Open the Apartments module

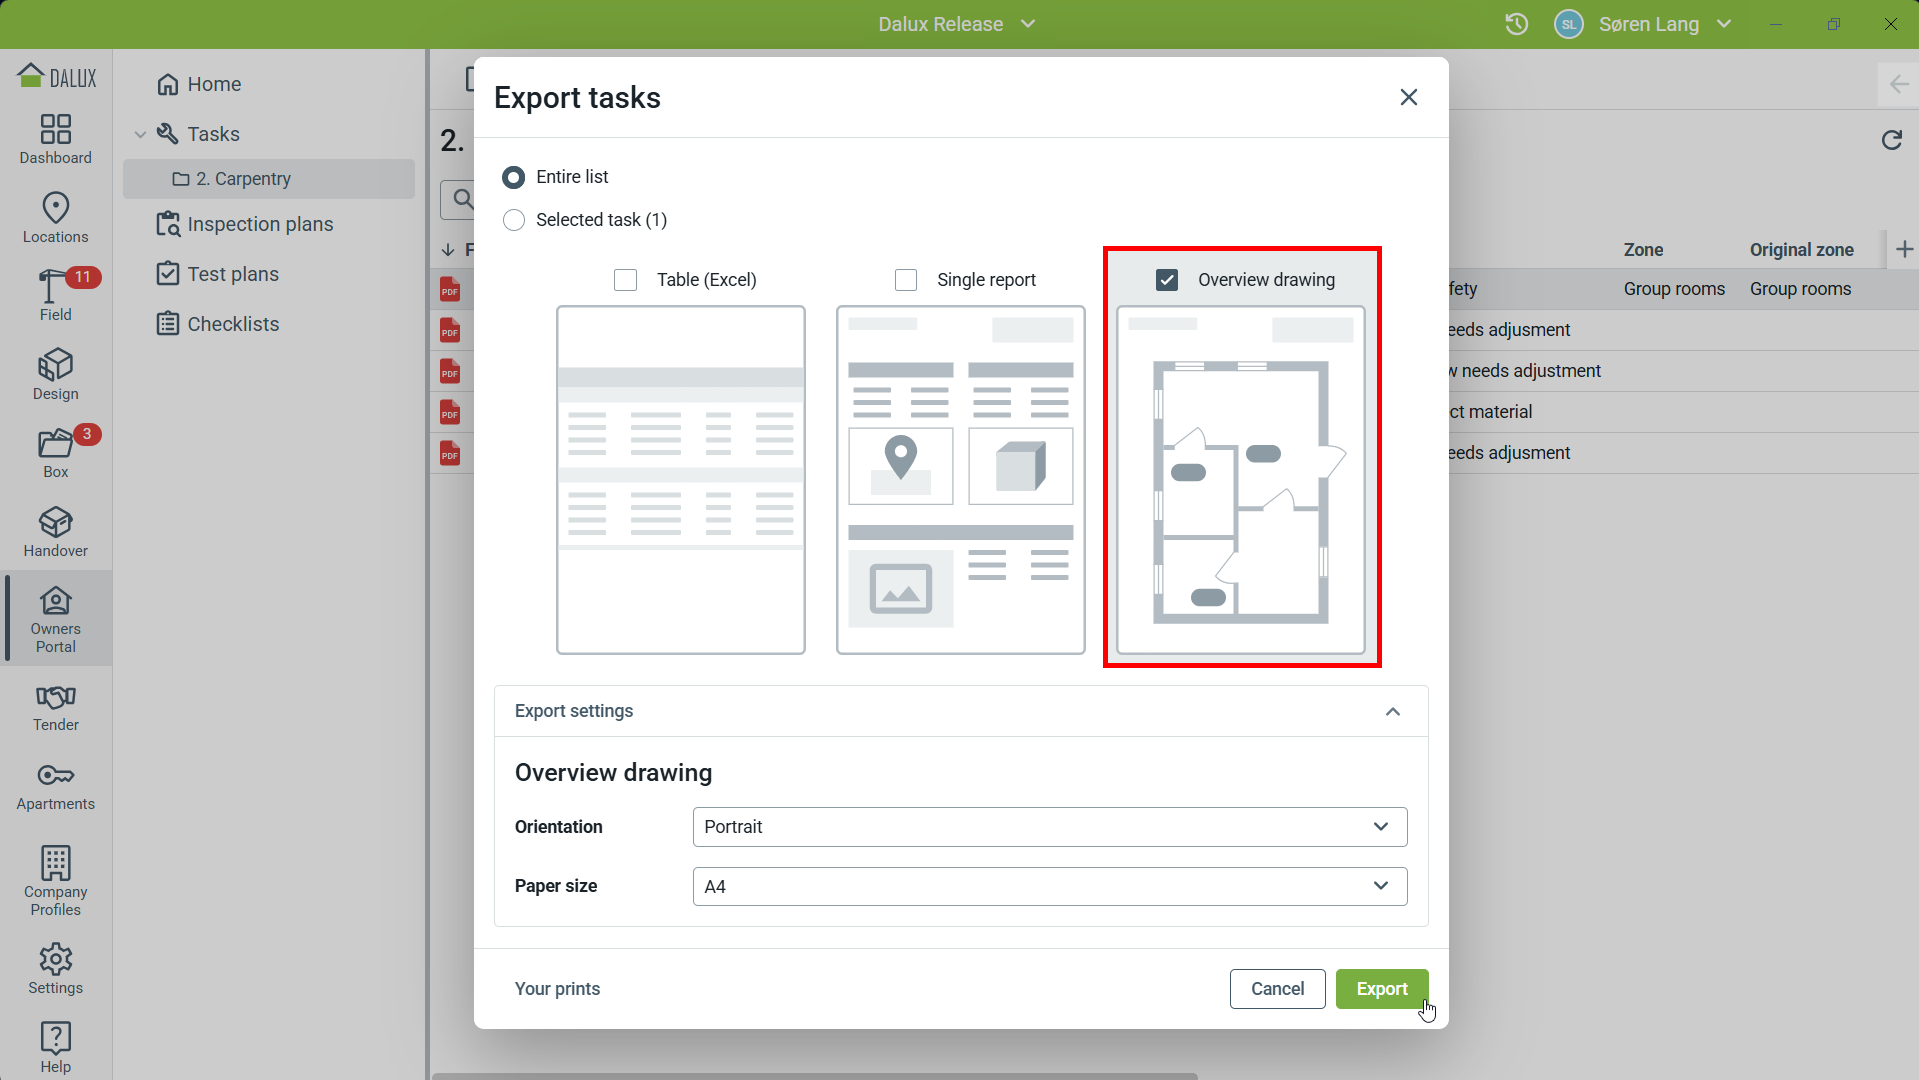coord(56,786)
